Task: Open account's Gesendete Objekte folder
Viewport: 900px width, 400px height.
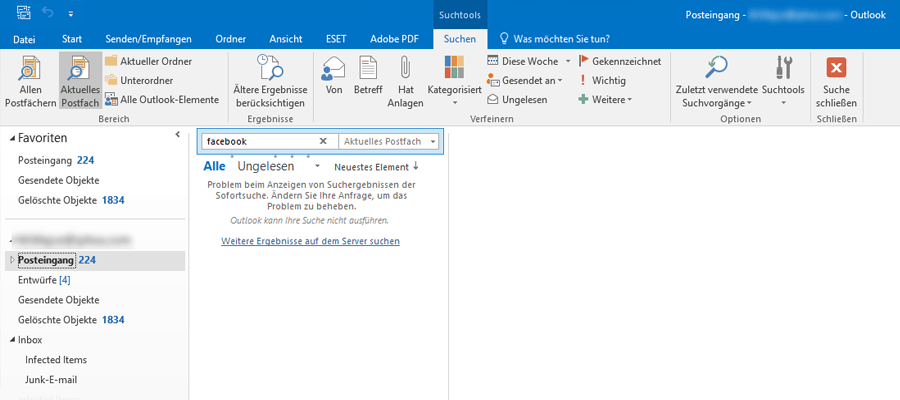Action: pos(59,300)
